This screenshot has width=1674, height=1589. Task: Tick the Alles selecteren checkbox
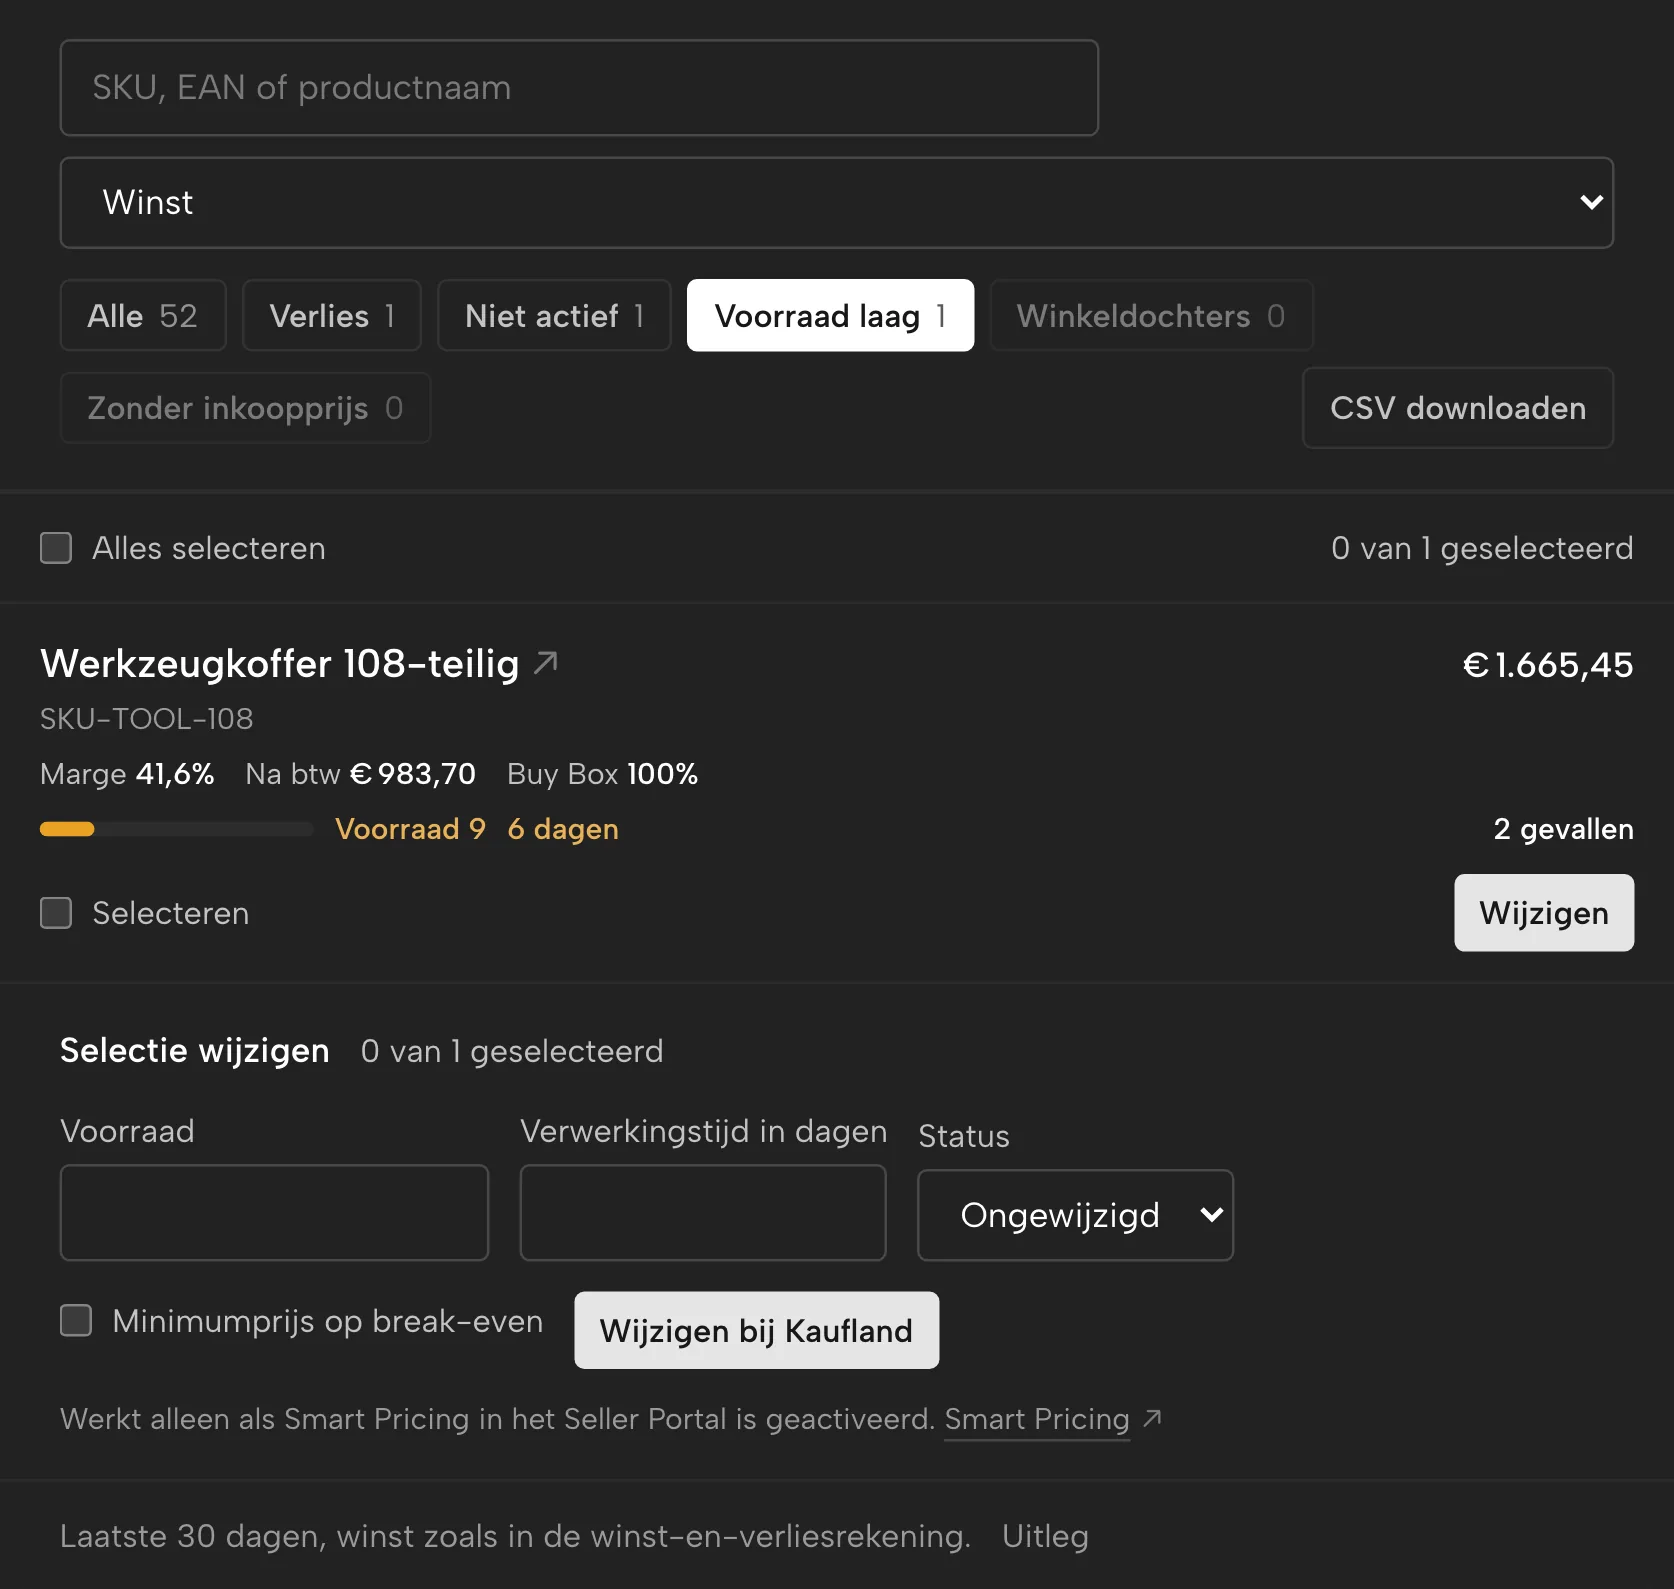pos(56,548)
